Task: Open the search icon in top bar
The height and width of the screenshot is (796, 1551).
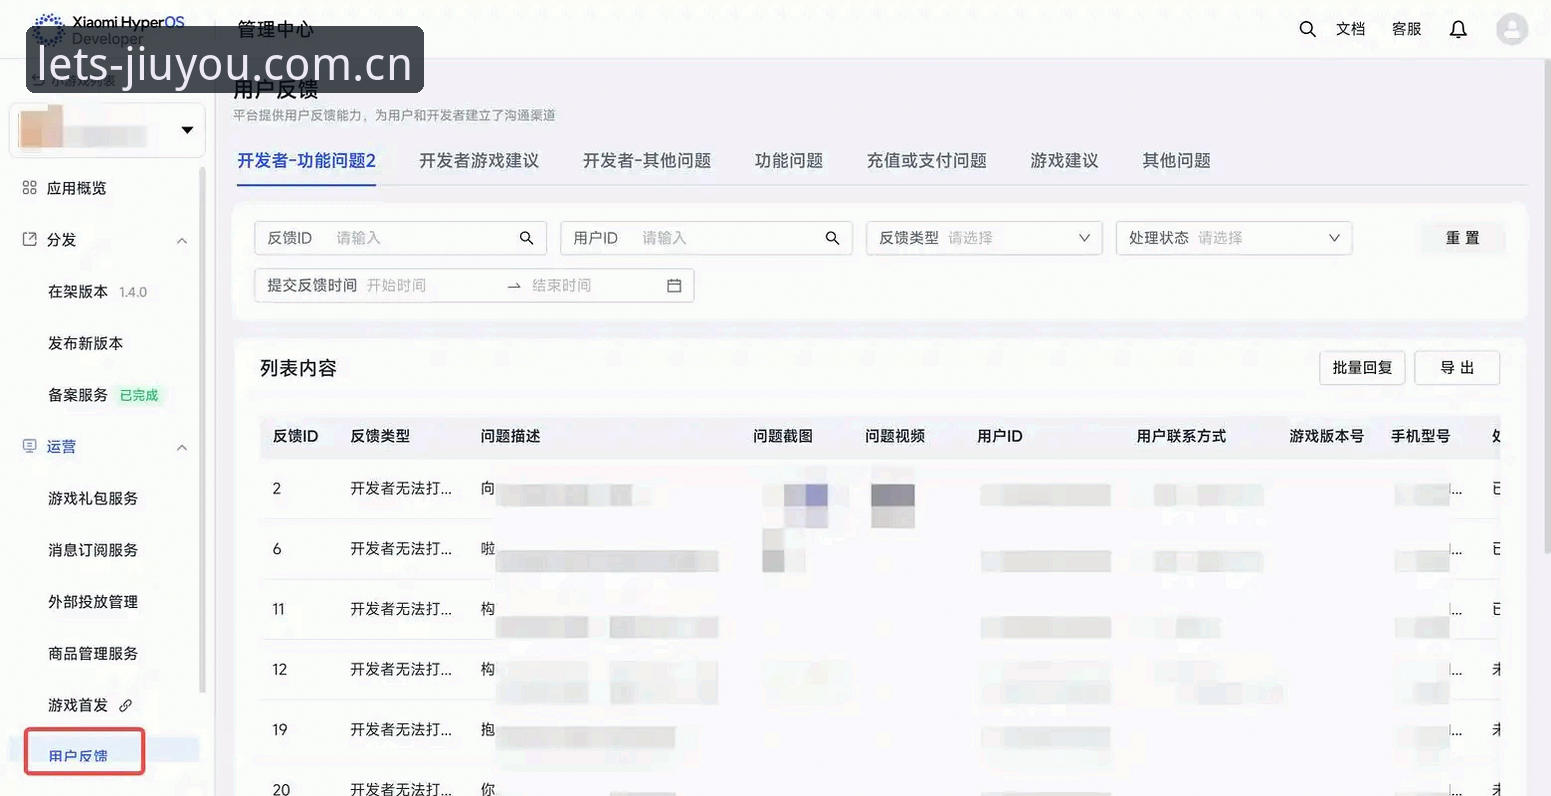Action: 1307,29
